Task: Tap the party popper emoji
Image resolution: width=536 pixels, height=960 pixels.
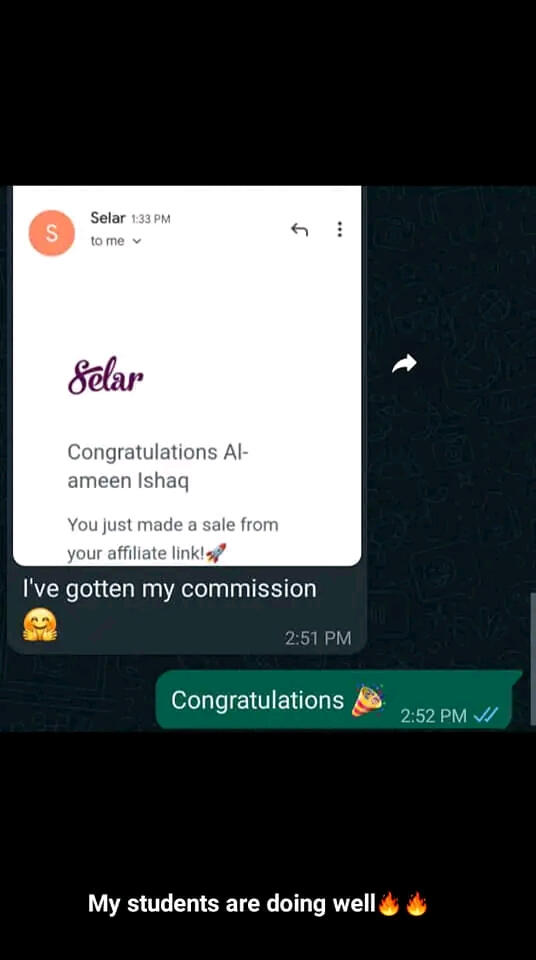Action: tap(367, 701)
